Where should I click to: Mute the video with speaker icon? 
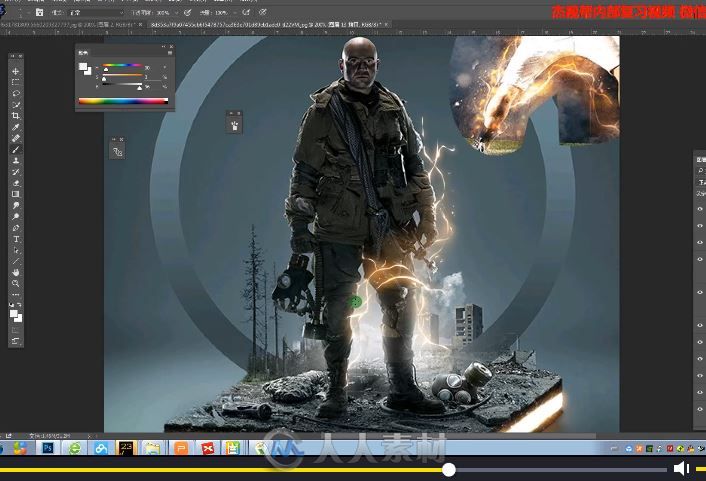click(x=681, y=469)
